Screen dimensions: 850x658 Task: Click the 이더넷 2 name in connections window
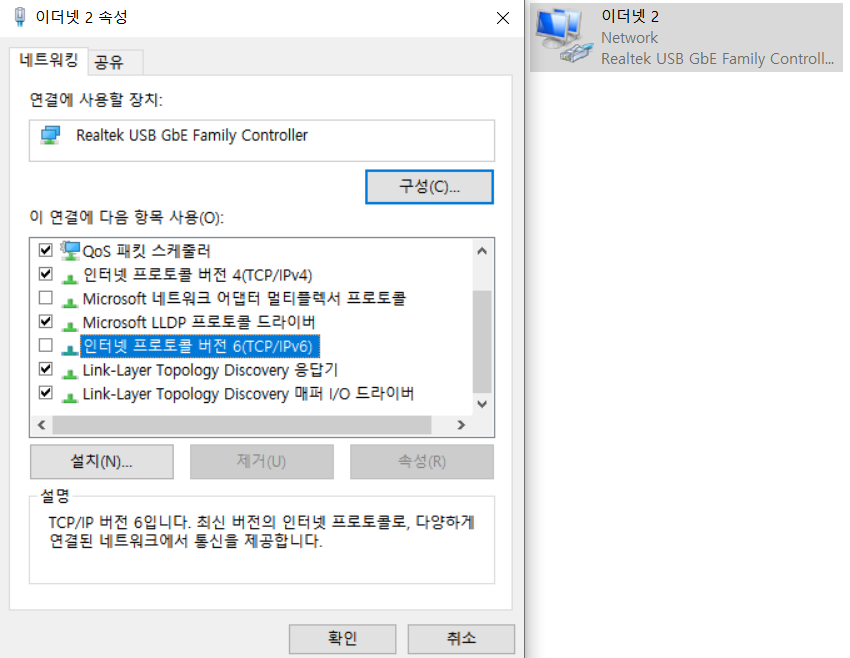pos(630,16)
